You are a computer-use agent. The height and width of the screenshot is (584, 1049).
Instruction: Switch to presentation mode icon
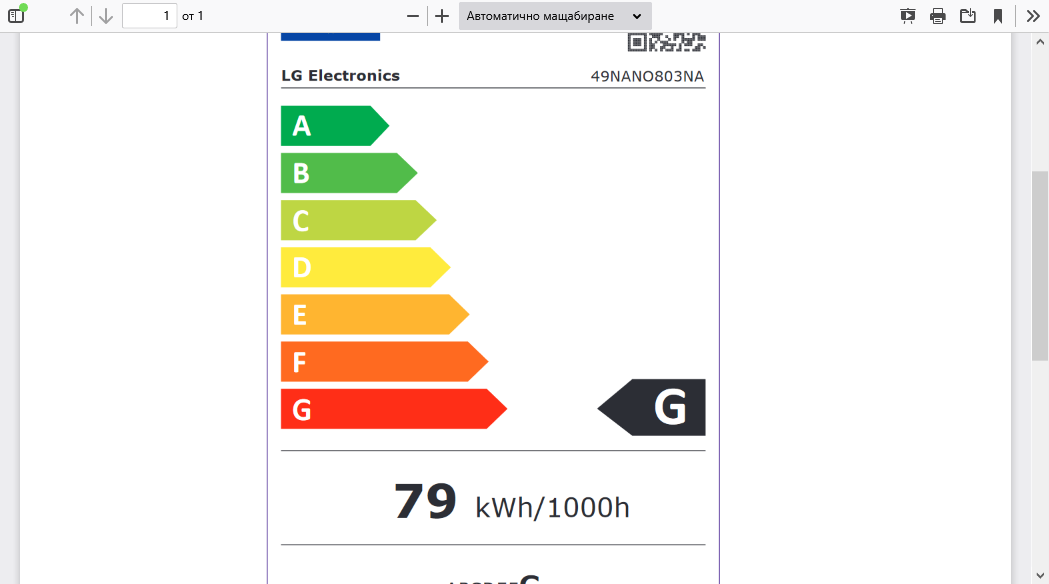908,16
